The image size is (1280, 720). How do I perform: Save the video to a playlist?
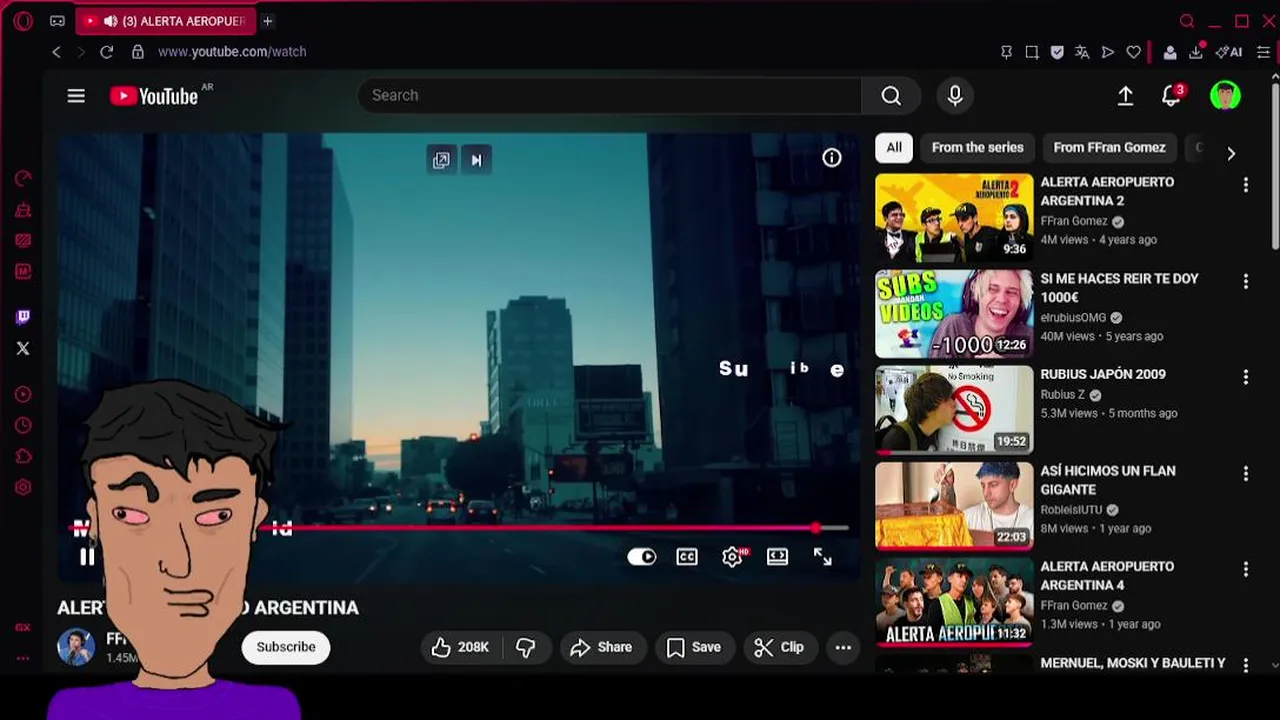[x=693, y=647]
